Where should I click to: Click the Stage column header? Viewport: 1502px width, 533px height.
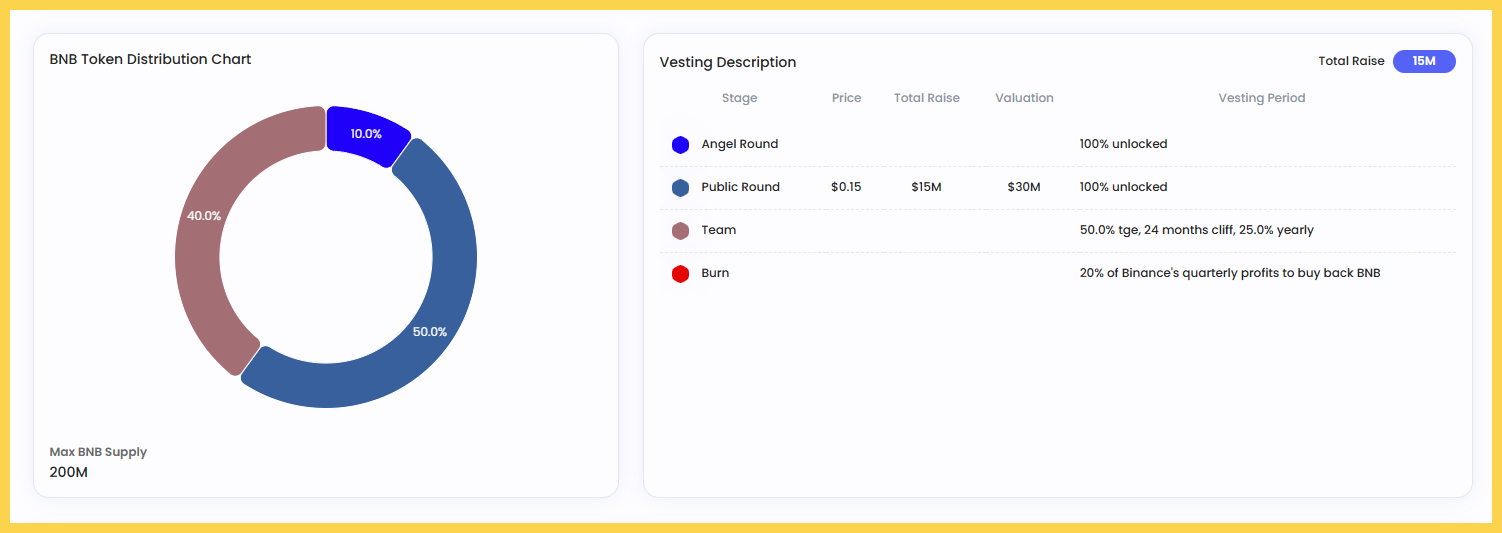[x=739, y=98]
